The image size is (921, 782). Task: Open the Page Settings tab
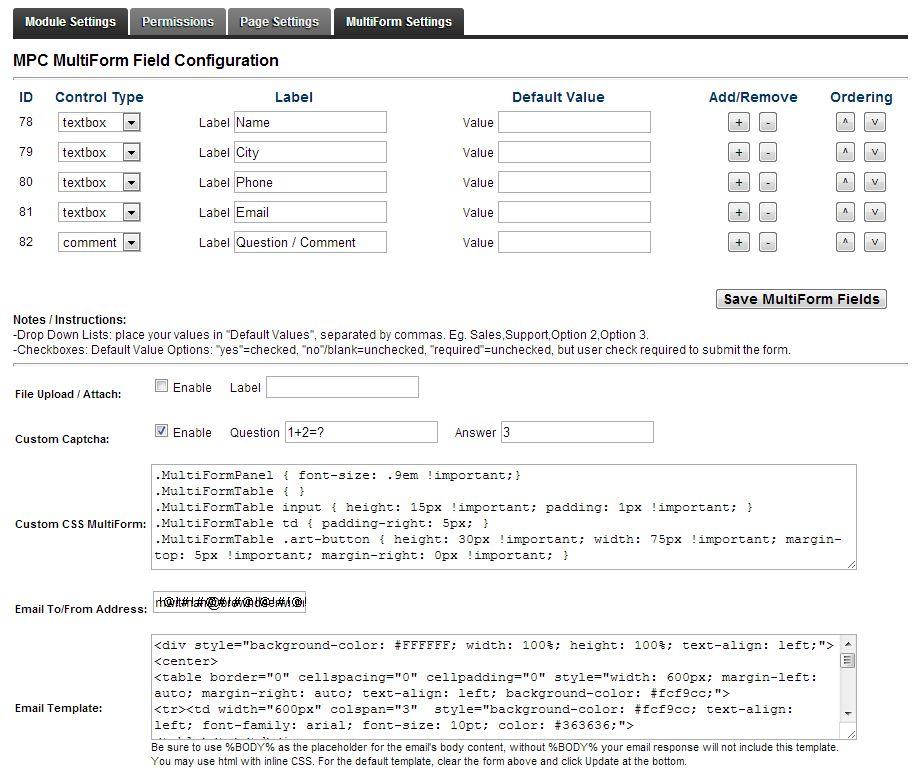pos(280,22)
